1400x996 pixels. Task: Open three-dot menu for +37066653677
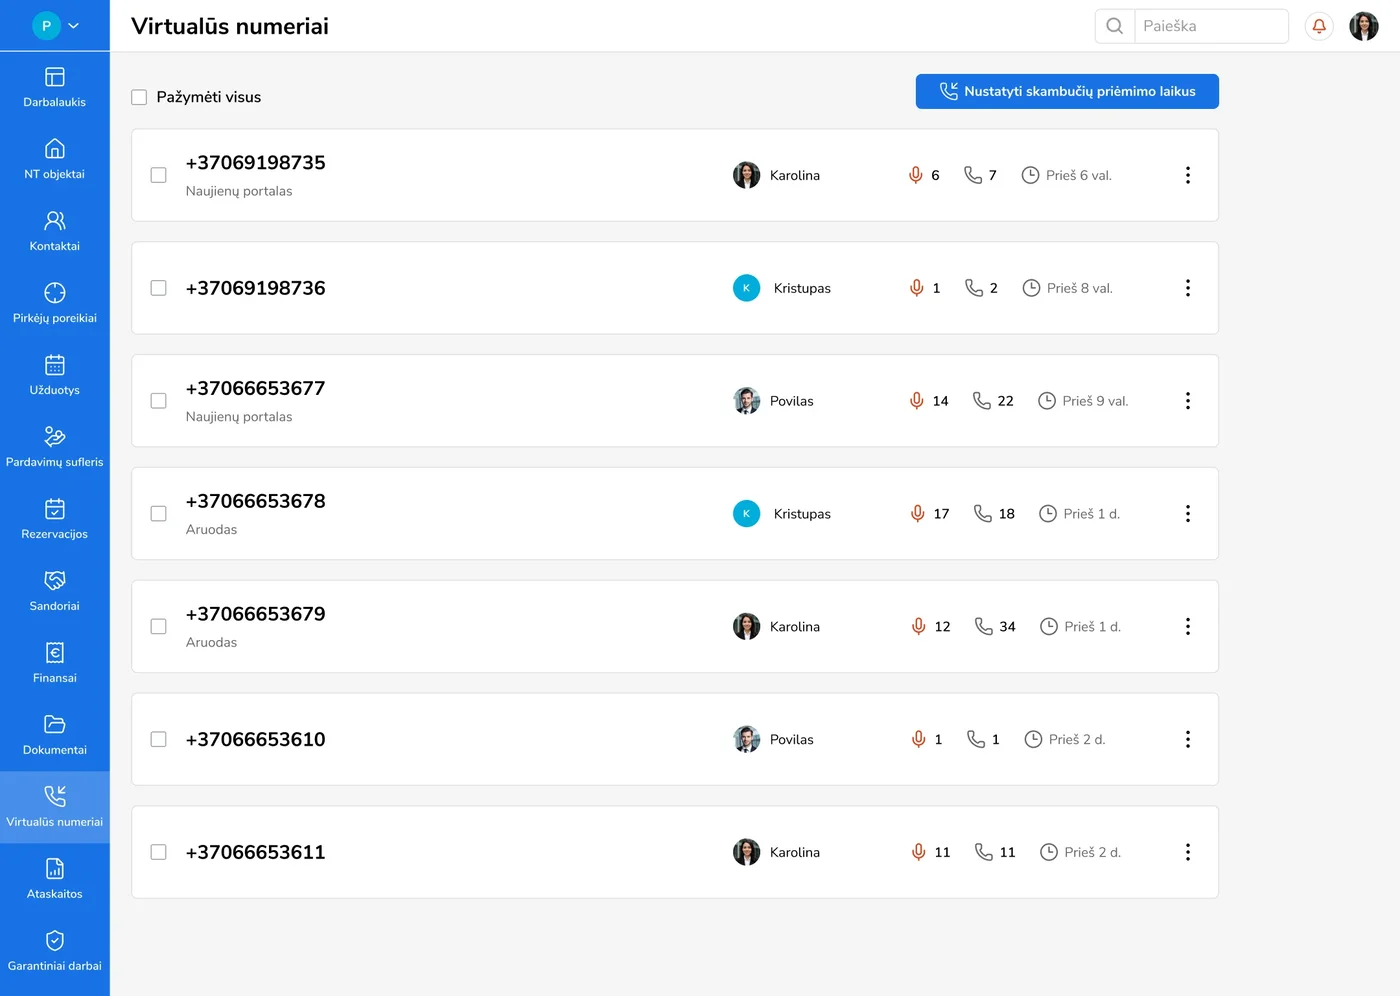[1187, 401]
